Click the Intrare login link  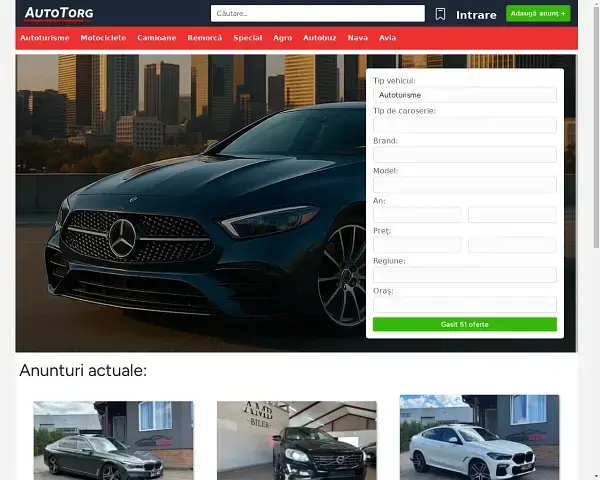click(476, 15)
